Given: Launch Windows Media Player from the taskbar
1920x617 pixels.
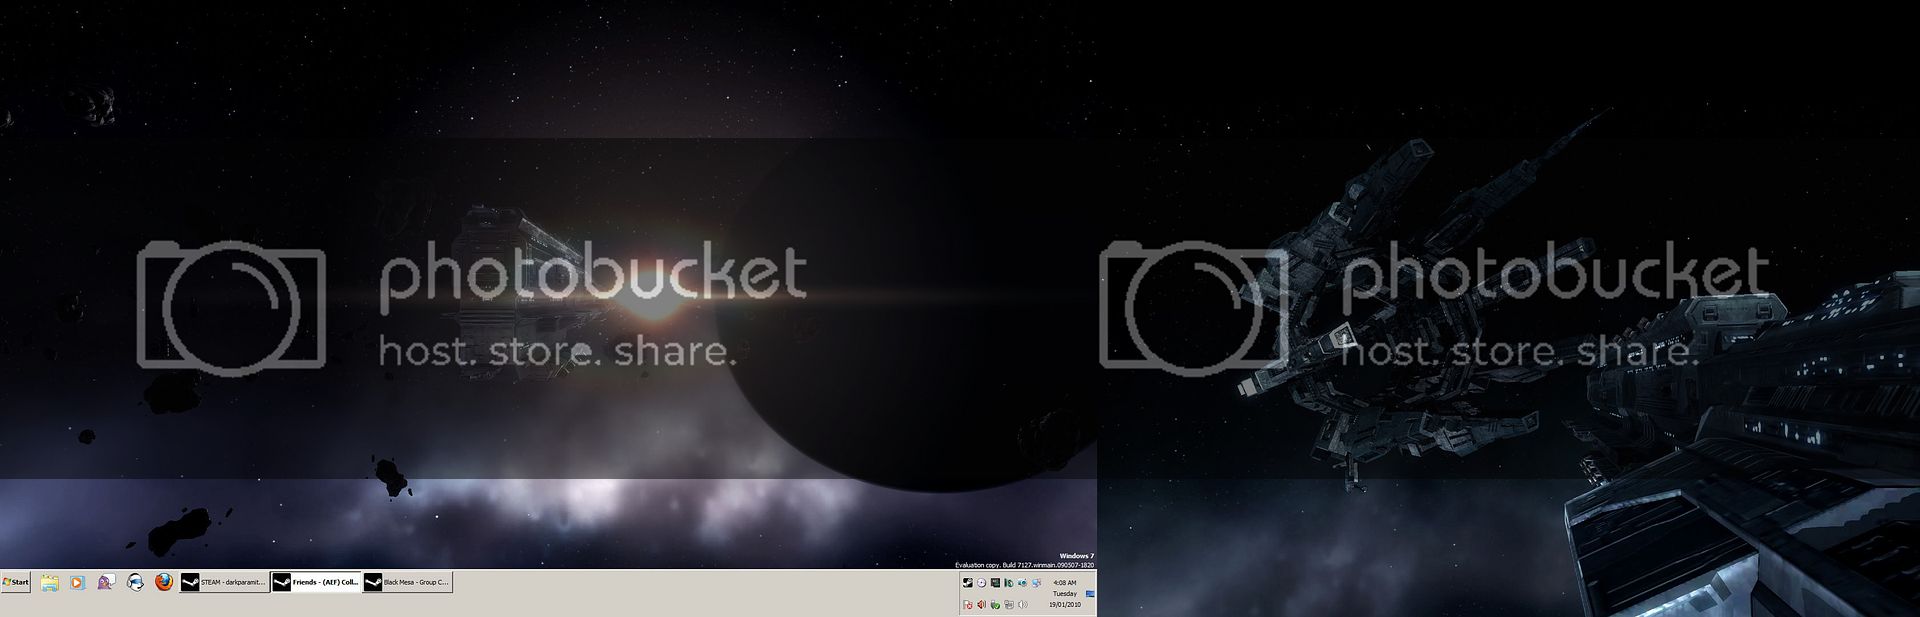Looking at the screenshot, I should (x=77, y=582).
